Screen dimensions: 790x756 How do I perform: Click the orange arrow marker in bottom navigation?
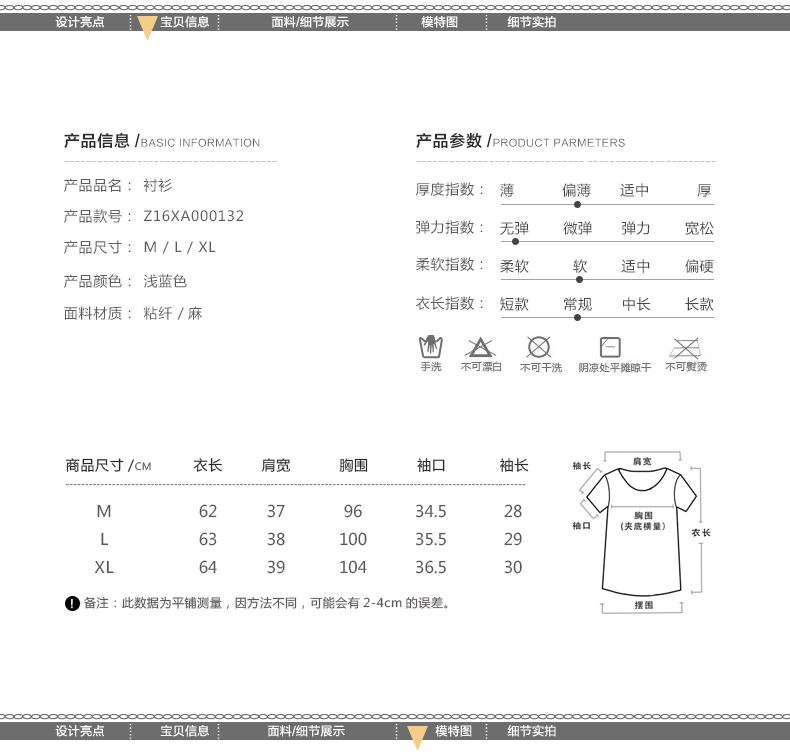418,738
